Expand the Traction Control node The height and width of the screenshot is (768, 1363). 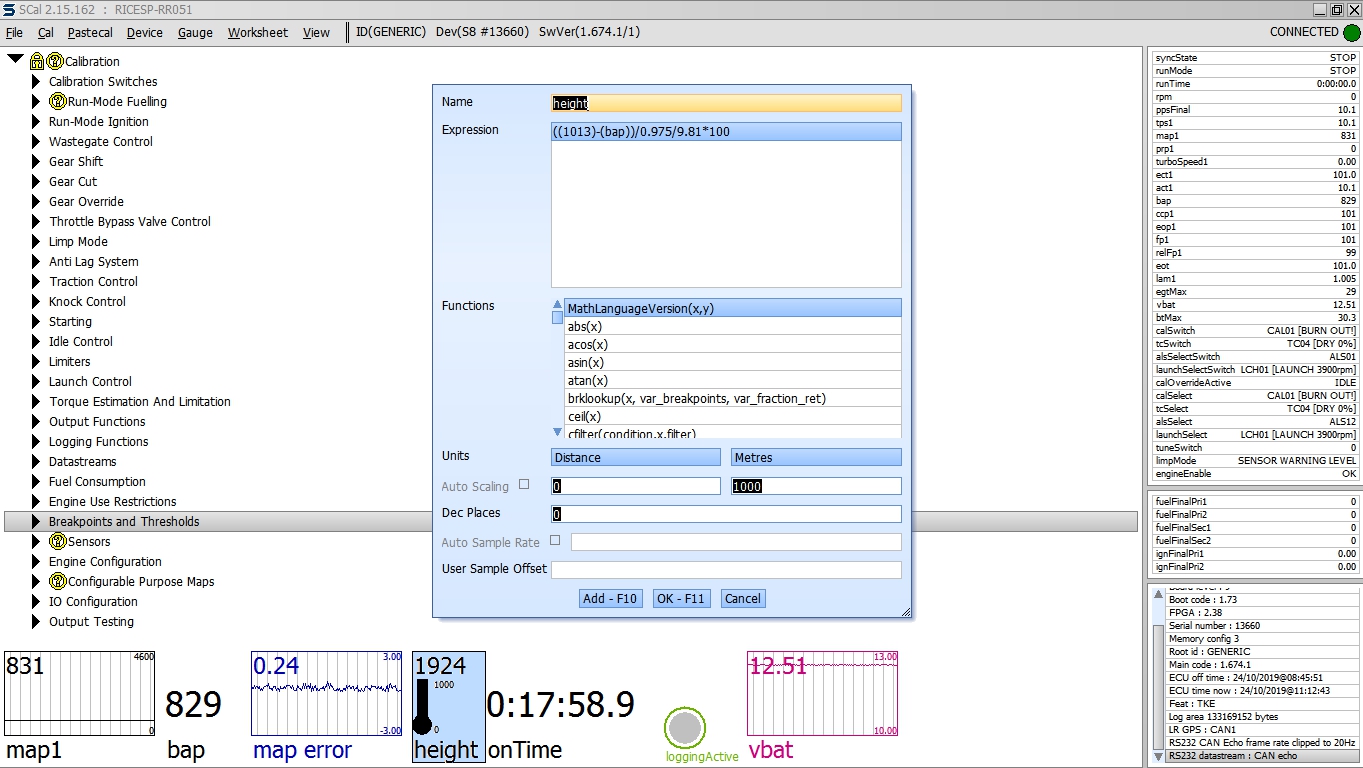[36, 281]
